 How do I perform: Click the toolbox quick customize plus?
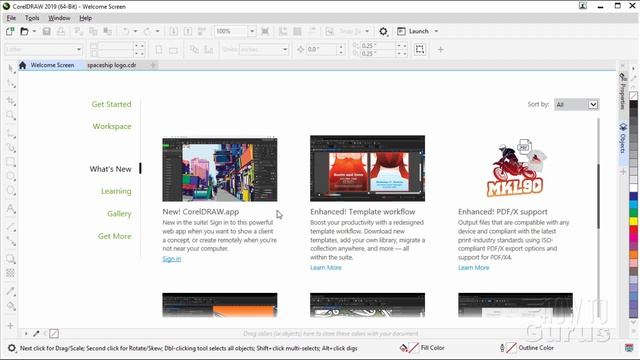pyautogui.click(x=11, y=326)
